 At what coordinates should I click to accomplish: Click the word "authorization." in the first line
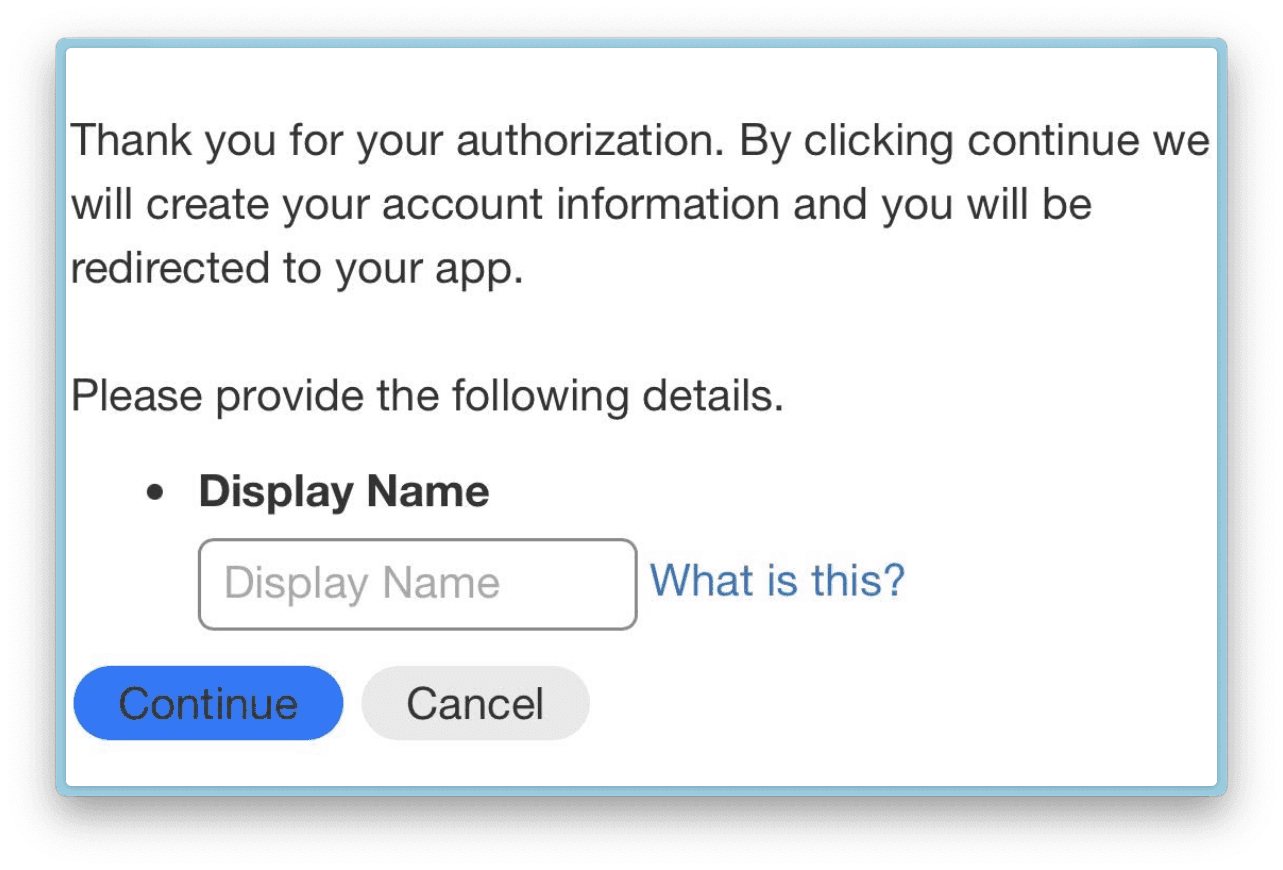tap(590, 141)
